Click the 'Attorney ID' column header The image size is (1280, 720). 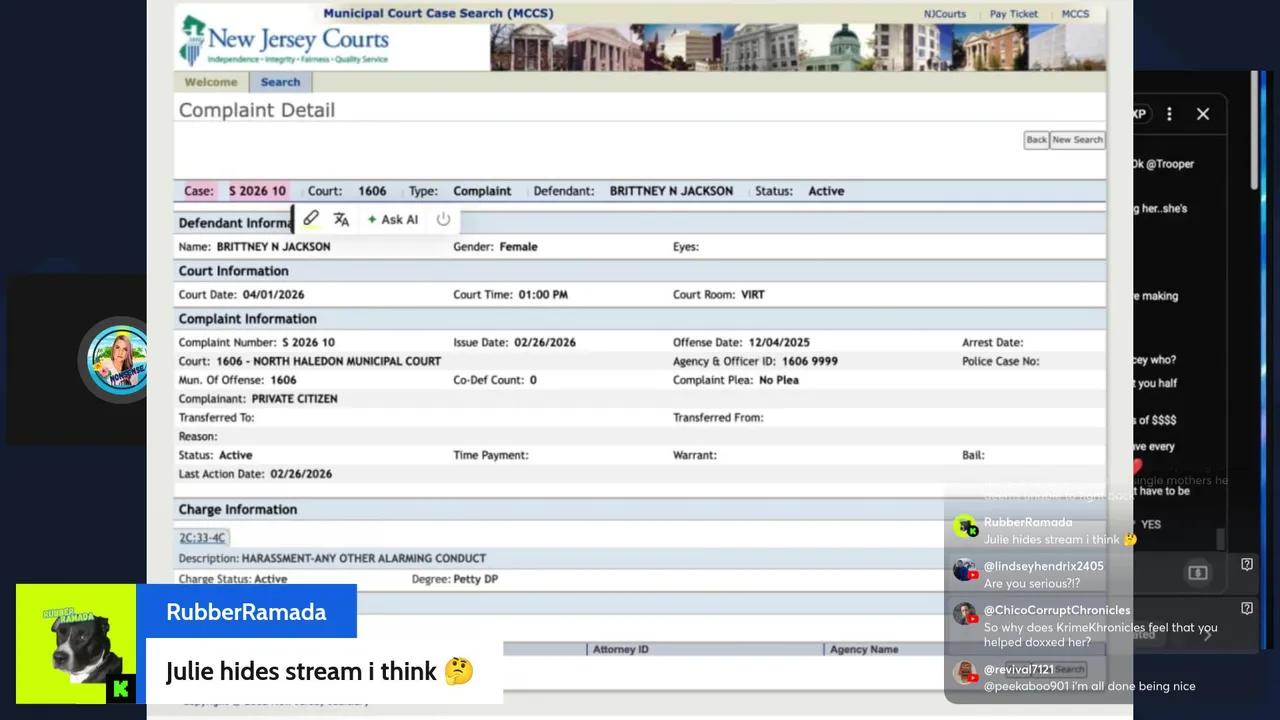pos(621,649)
